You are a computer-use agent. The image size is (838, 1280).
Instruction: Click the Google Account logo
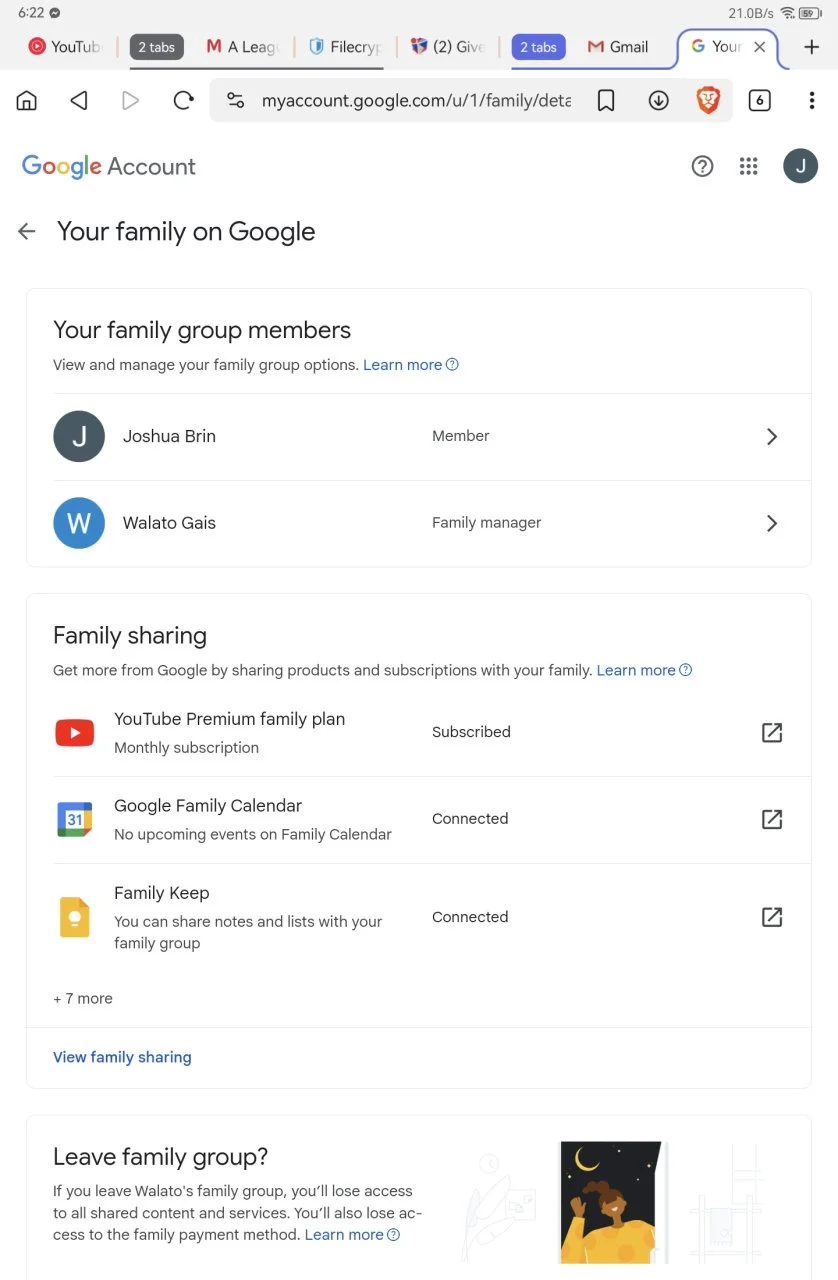(109, 167)
